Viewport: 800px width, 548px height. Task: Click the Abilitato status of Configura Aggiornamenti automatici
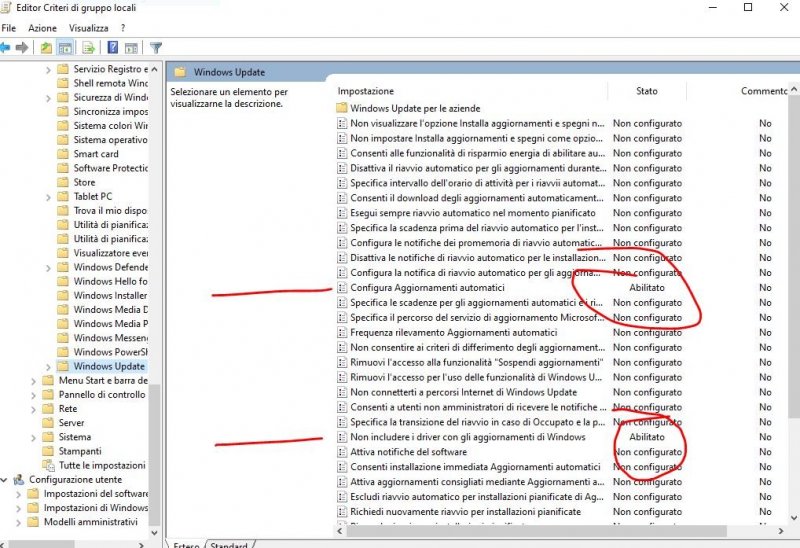click(x=647, y=288)
